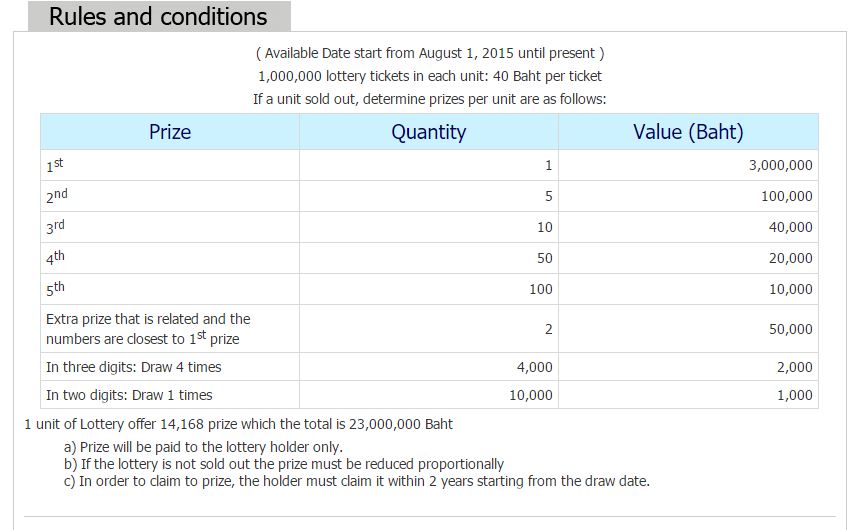This screenshot has width=863, height=530.
Task: Select the Value (Baht) column header
Action: coord(688,132)
